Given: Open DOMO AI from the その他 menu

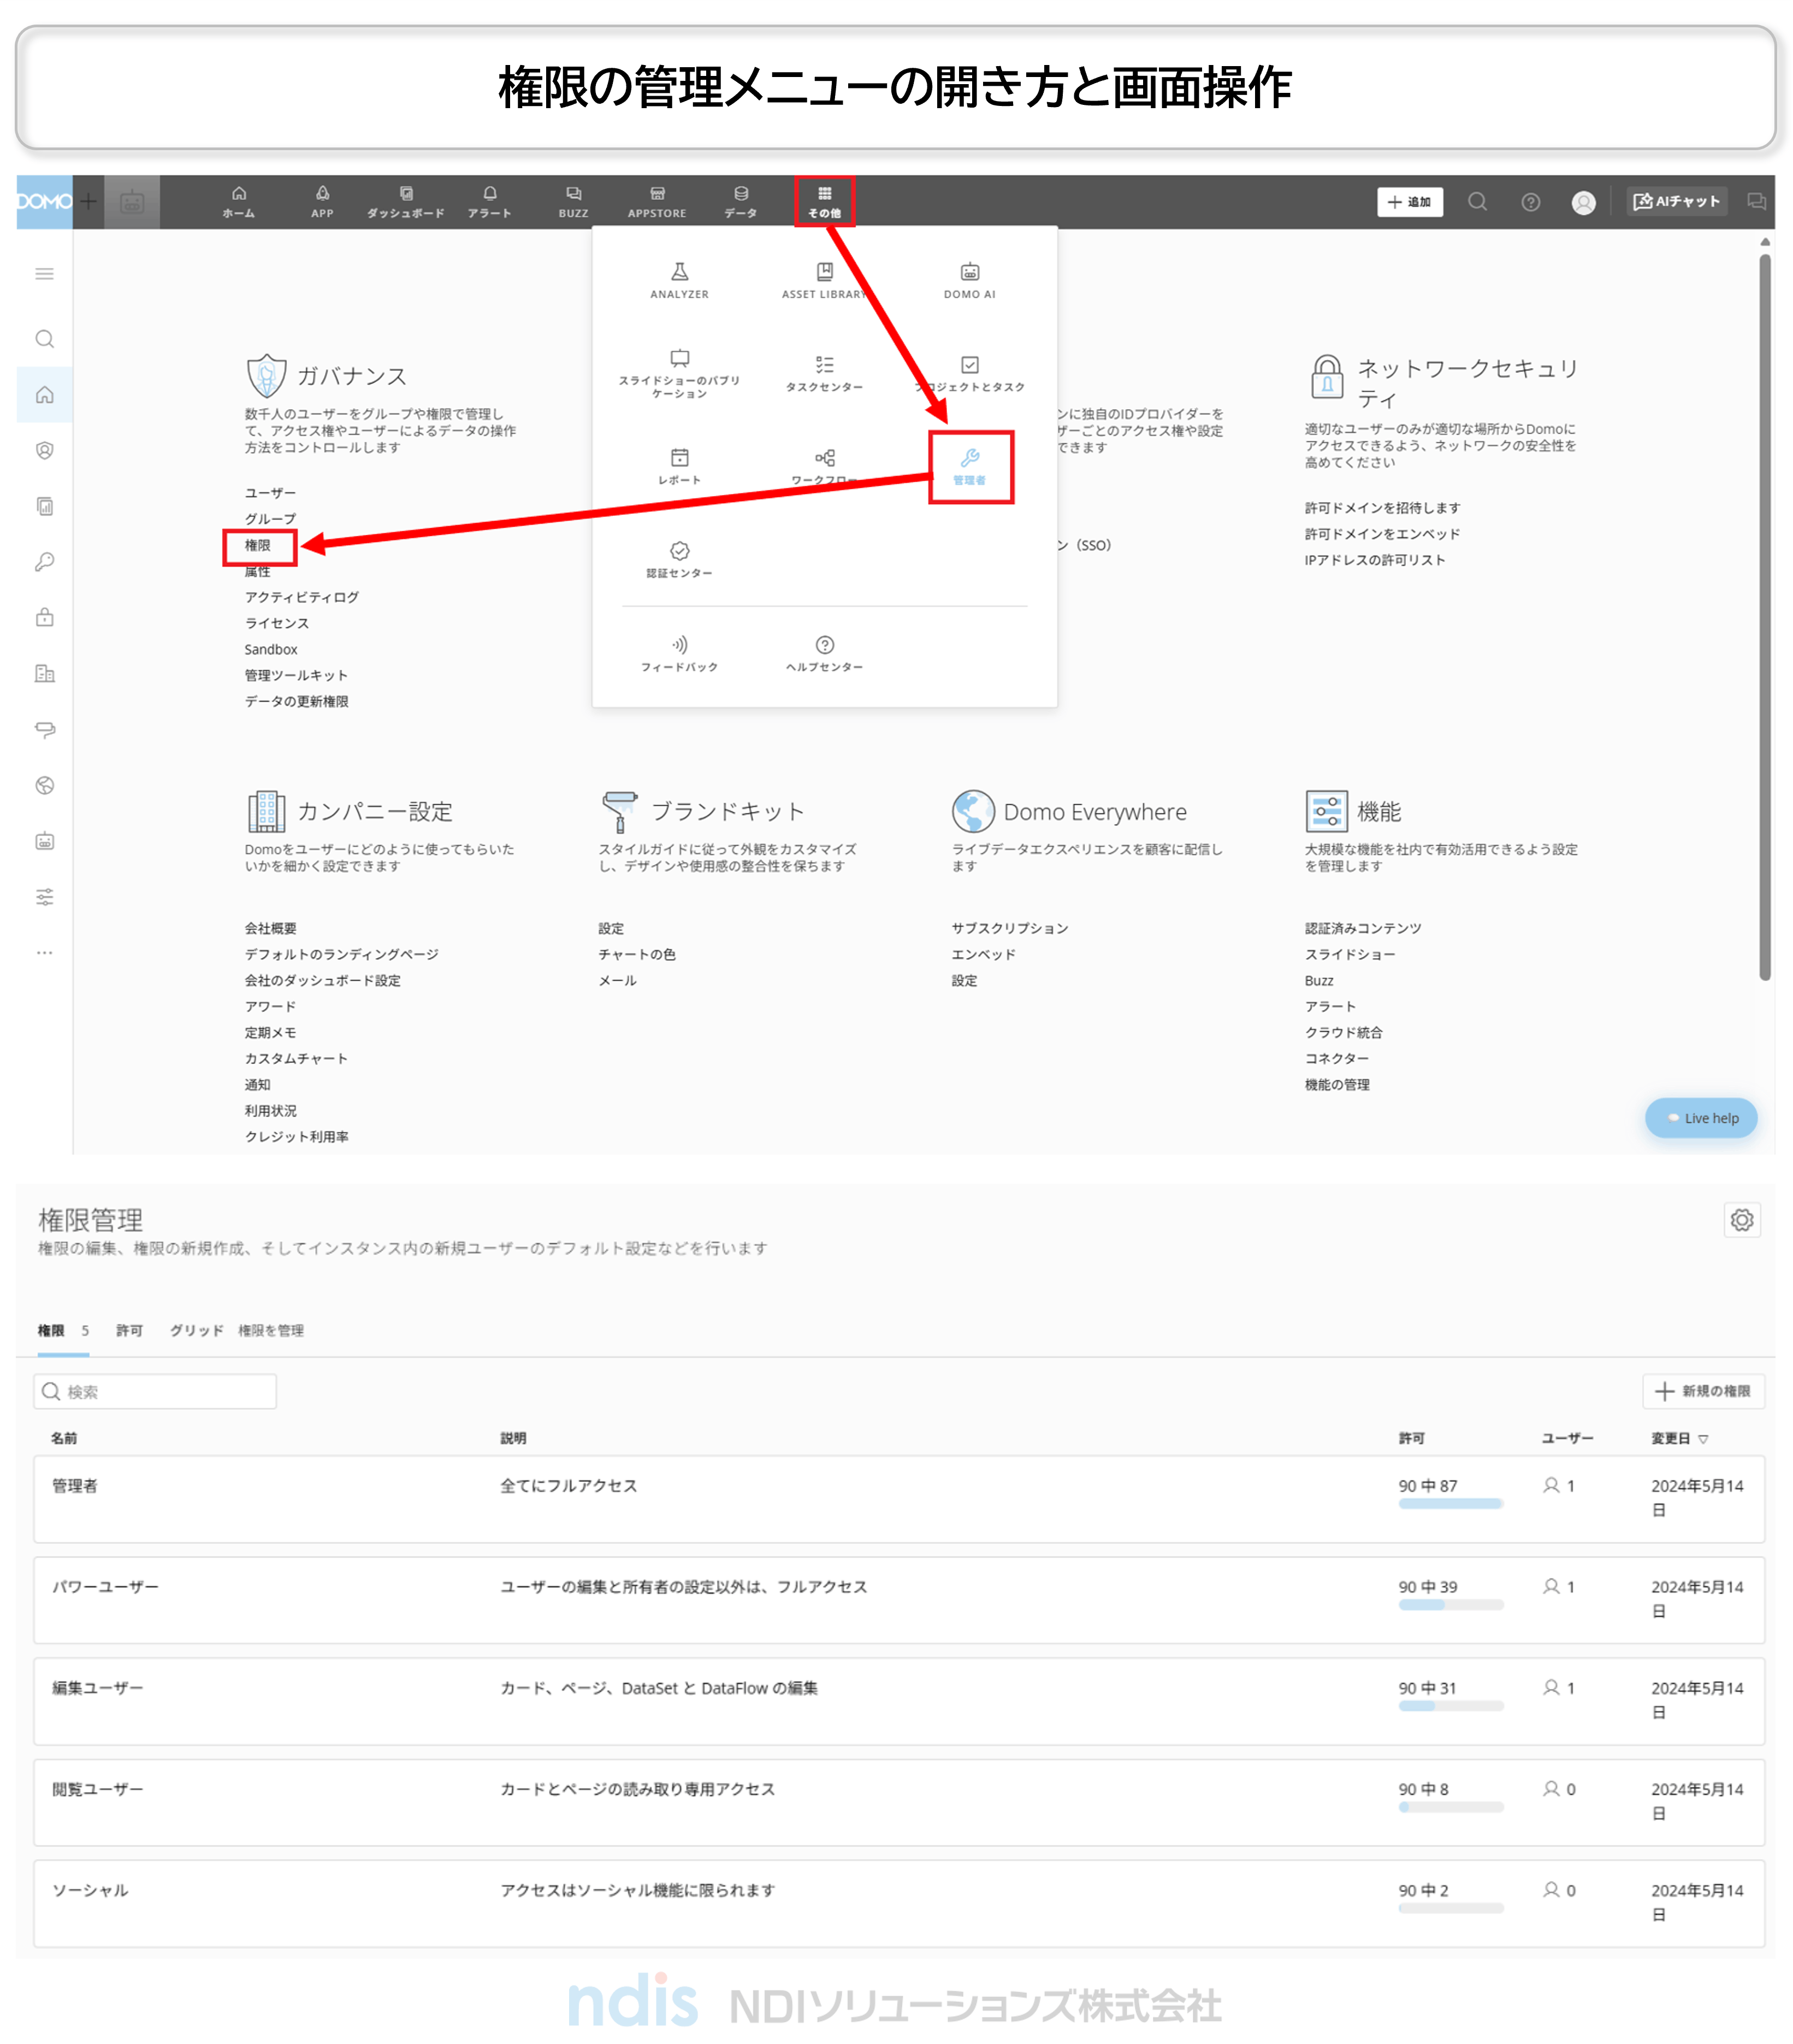Looking at the screenshot, I should point(969,280).
